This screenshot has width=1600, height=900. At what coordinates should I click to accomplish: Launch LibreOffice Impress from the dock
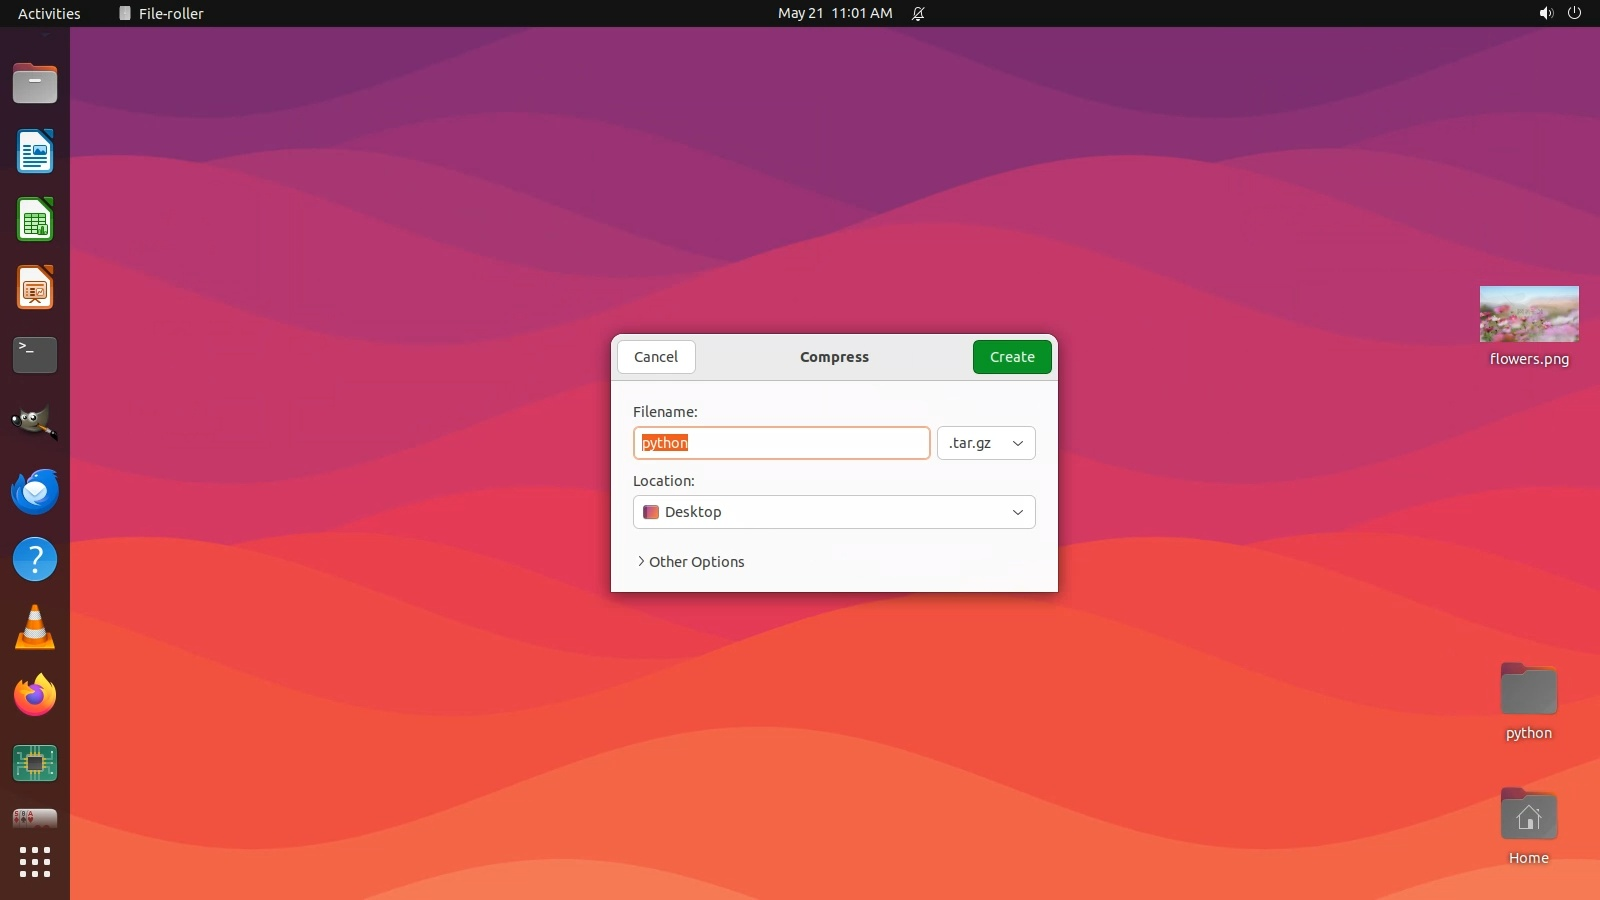[35, 288]
